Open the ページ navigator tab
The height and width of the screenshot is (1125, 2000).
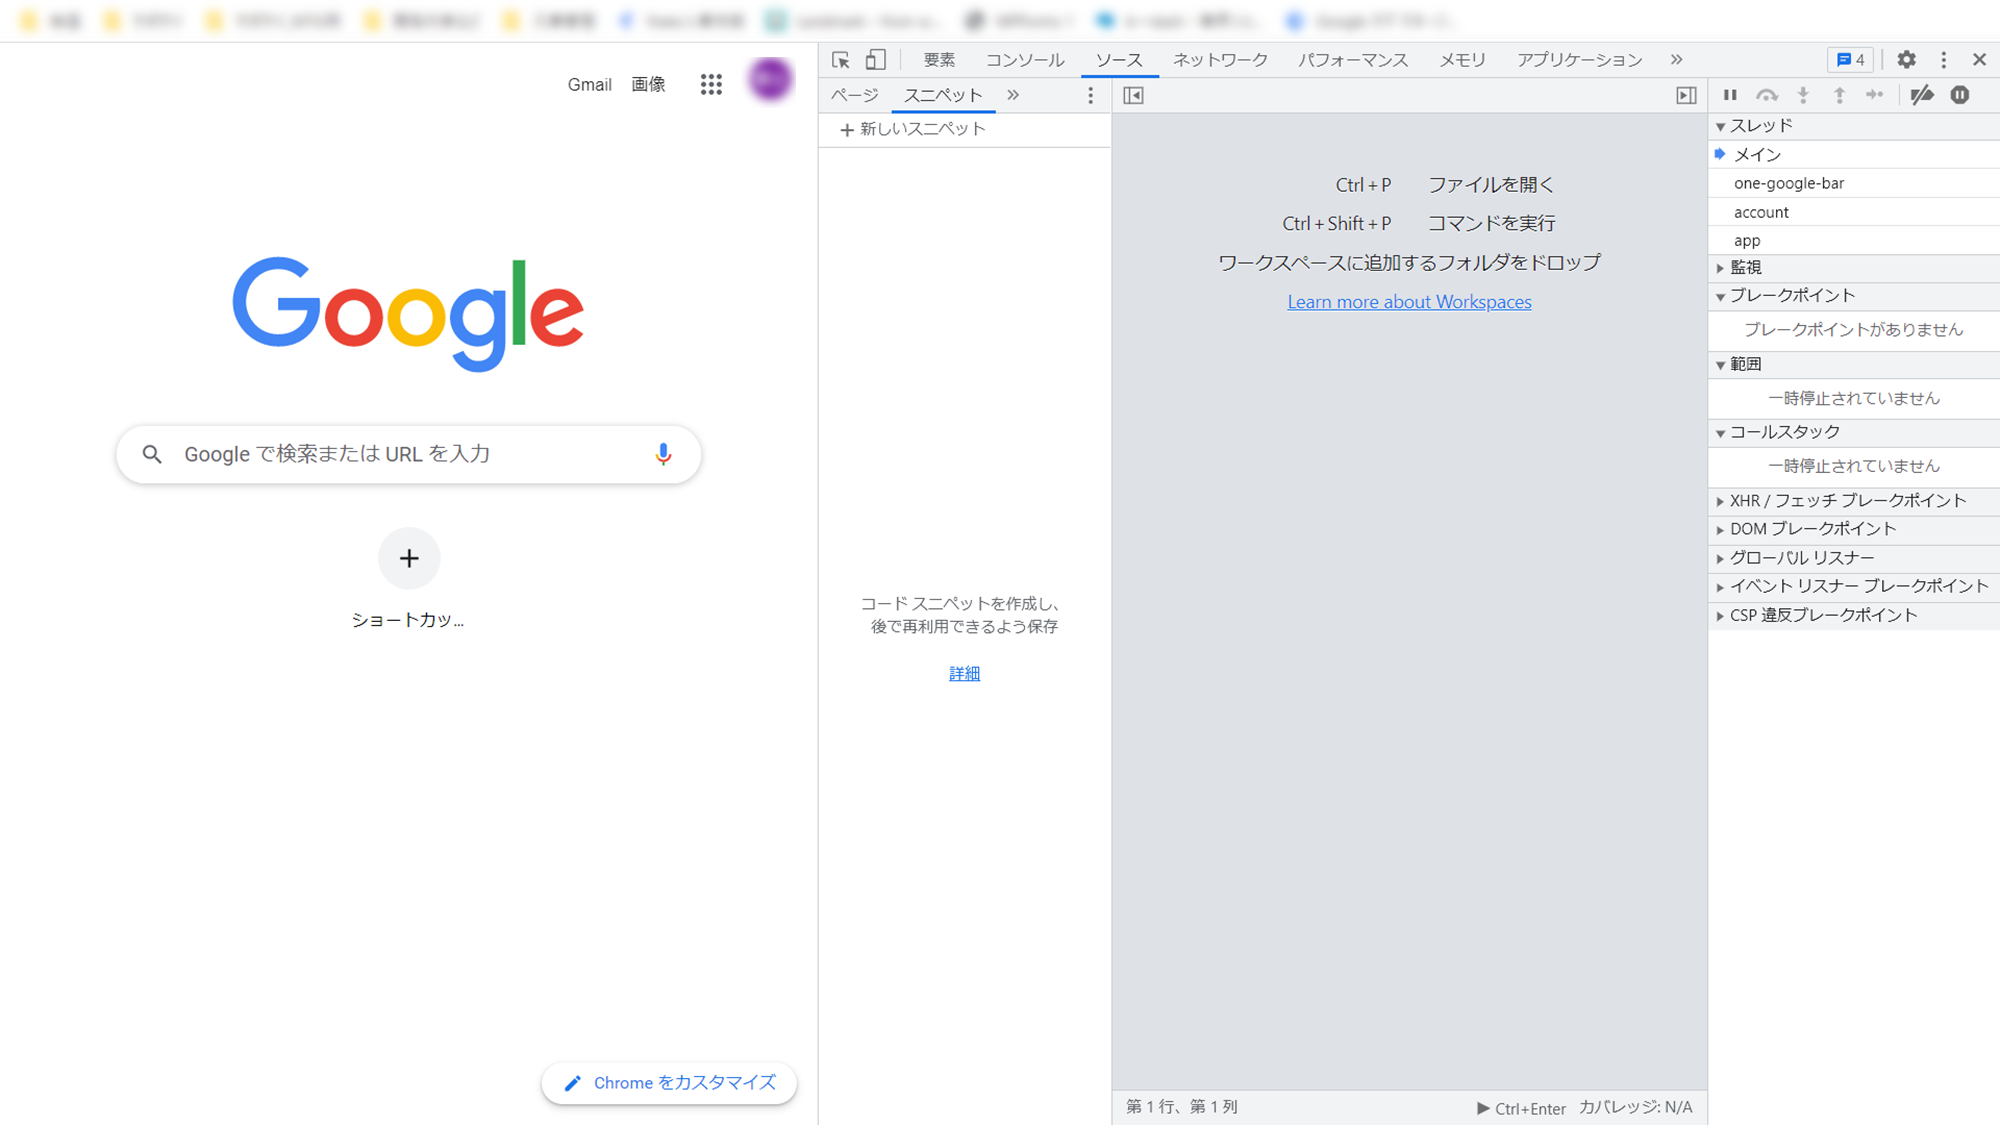[x=855, y=95]
